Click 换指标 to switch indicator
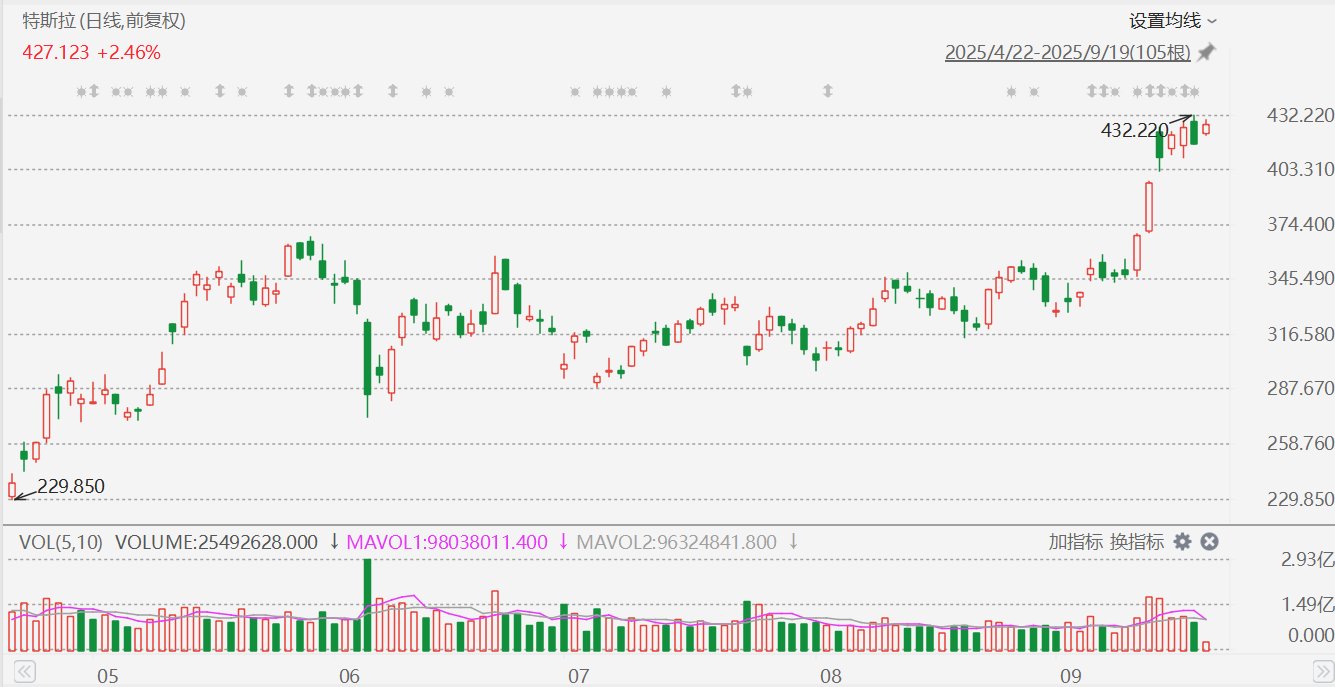 [1137, 542]
